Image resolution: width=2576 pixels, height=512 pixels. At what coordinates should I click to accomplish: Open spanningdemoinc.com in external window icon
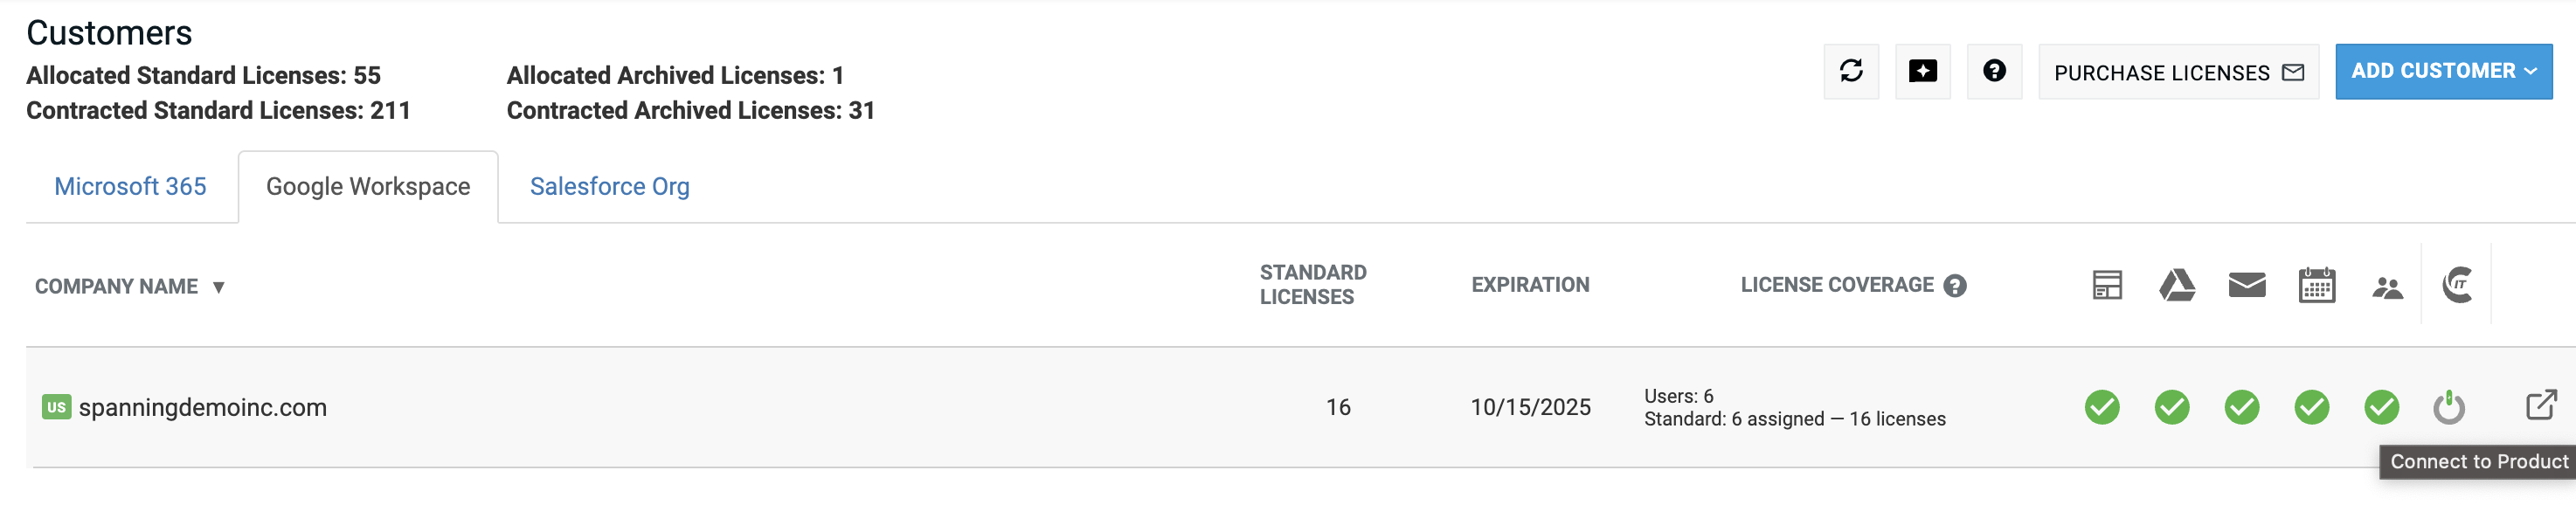click(2541, 405)
